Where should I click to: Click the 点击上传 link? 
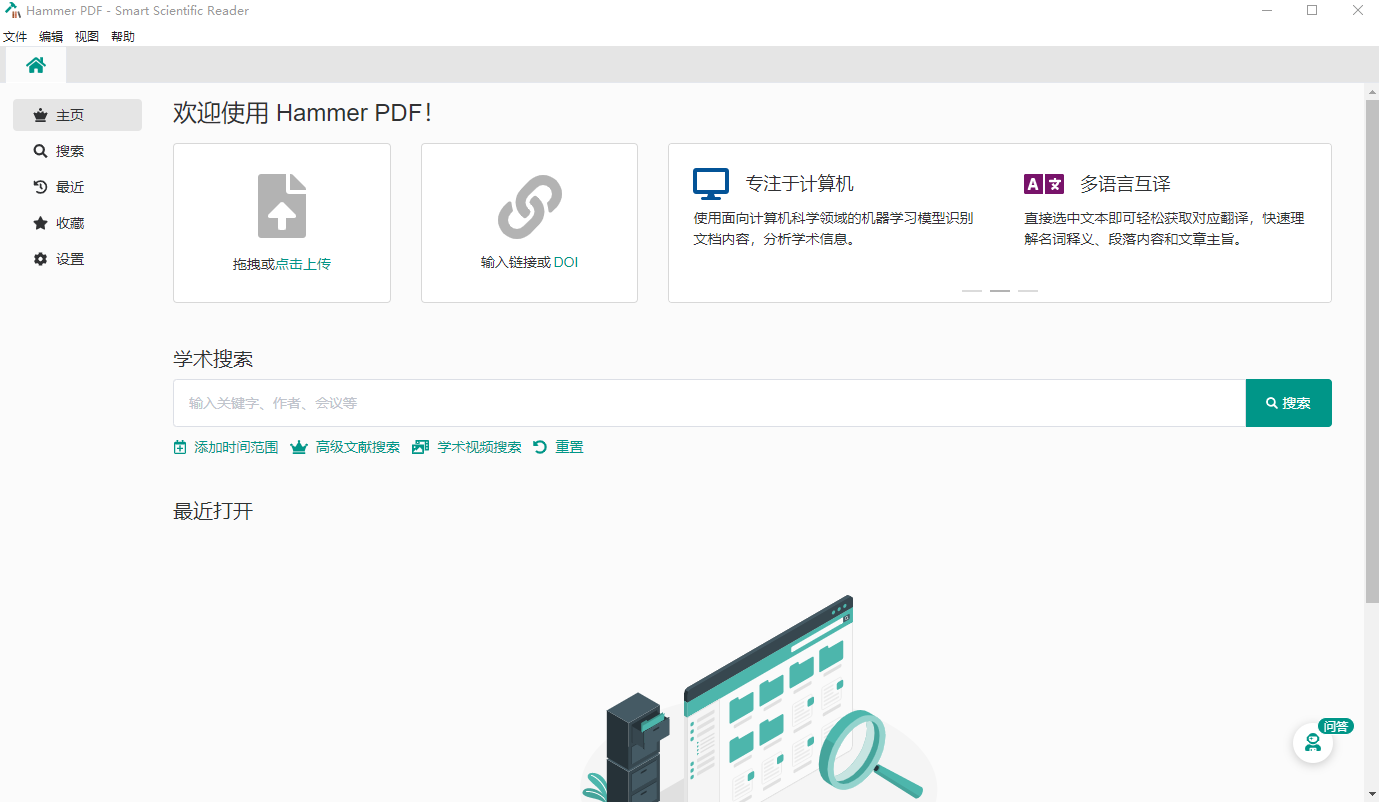303,265
